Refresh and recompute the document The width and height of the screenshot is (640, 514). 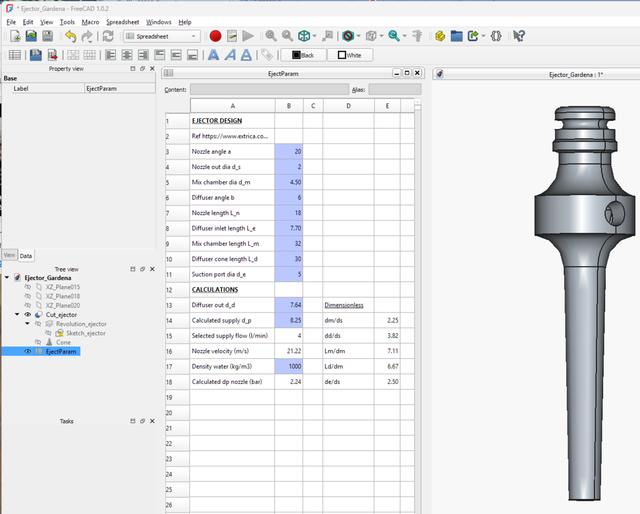tap(108, 36)
